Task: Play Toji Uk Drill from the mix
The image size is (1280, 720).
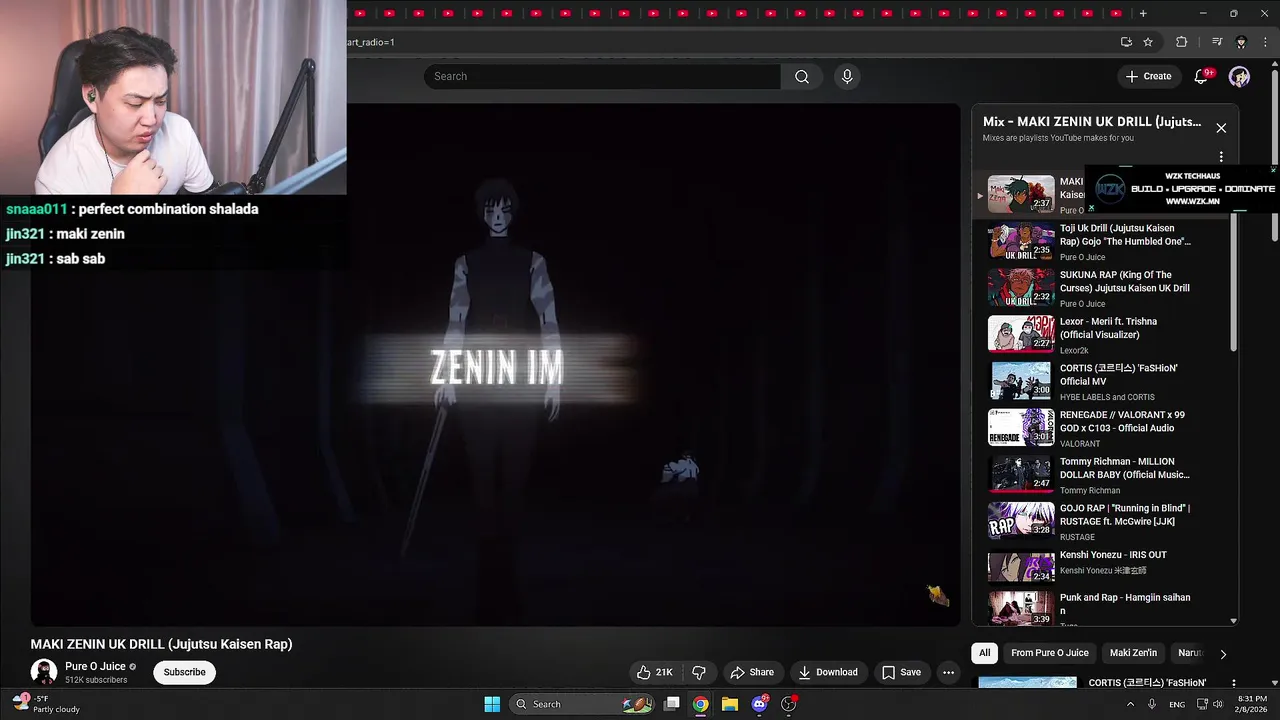Action: pos(1100,241)
